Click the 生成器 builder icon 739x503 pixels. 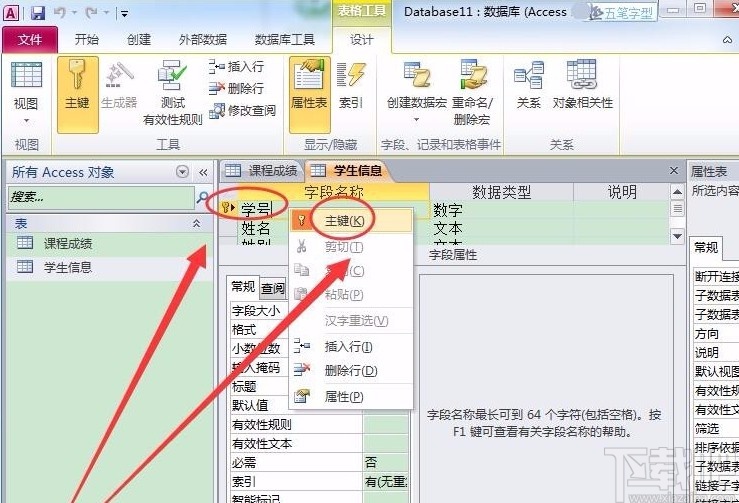tap(119, 85)
